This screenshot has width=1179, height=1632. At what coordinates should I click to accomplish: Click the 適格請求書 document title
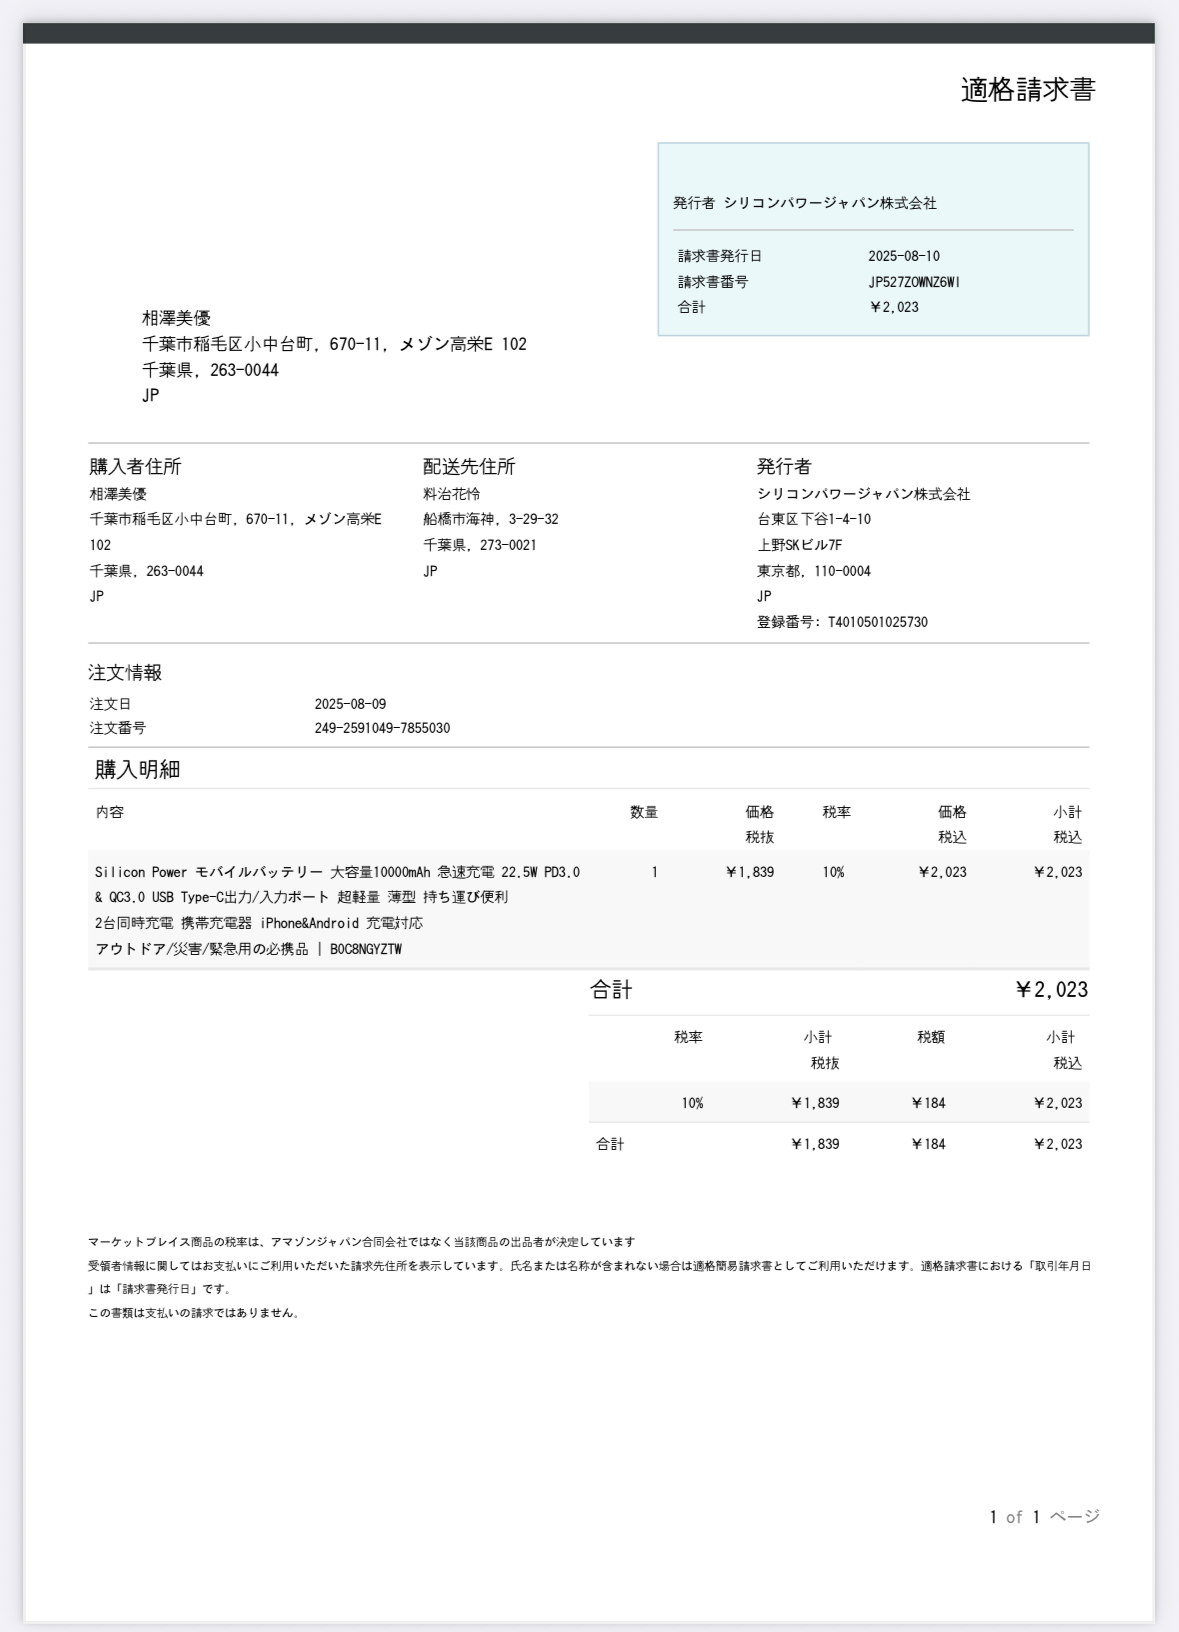pyautogui.click(x=1027, y=90)
